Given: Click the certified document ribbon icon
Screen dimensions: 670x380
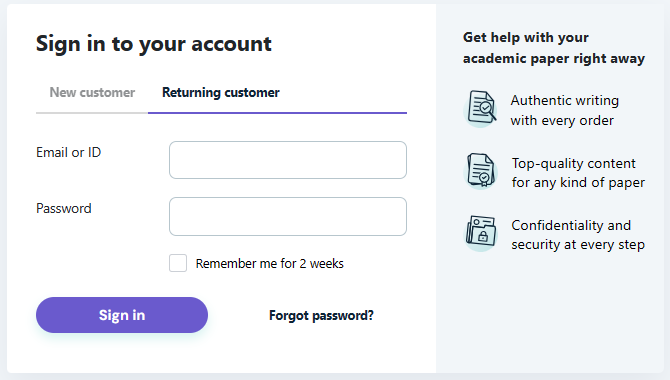Looking at the screenshot, I should coord(481,171).
